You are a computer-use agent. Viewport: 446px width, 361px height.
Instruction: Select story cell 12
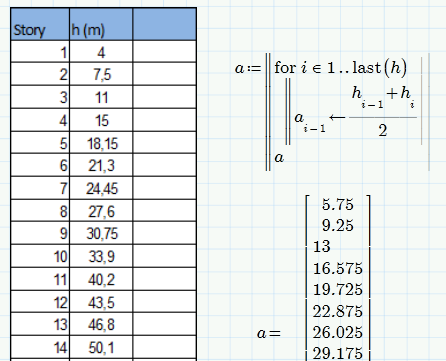click(x=40, y=302)
